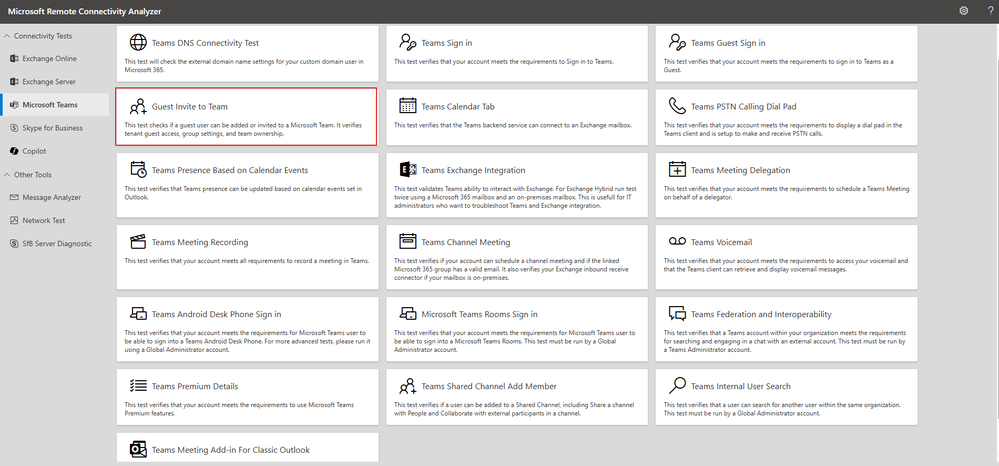Click the Guest Invite to Team people icon
This screenshot has height=466, width=999.
point(138,106)
